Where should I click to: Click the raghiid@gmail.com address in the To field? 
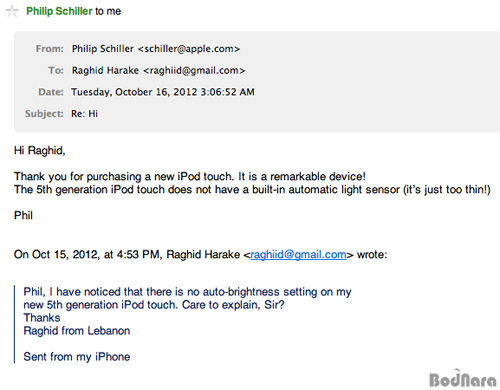(x=194, y=71)
